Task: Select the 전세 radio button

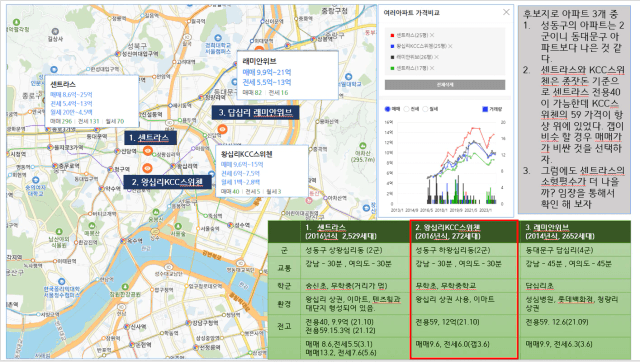Action: 406,109
